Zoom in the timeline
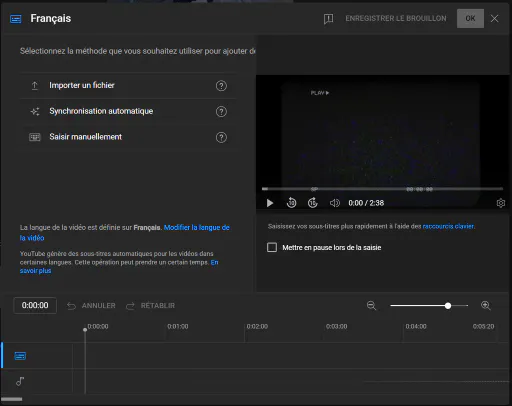 point(486,305)
